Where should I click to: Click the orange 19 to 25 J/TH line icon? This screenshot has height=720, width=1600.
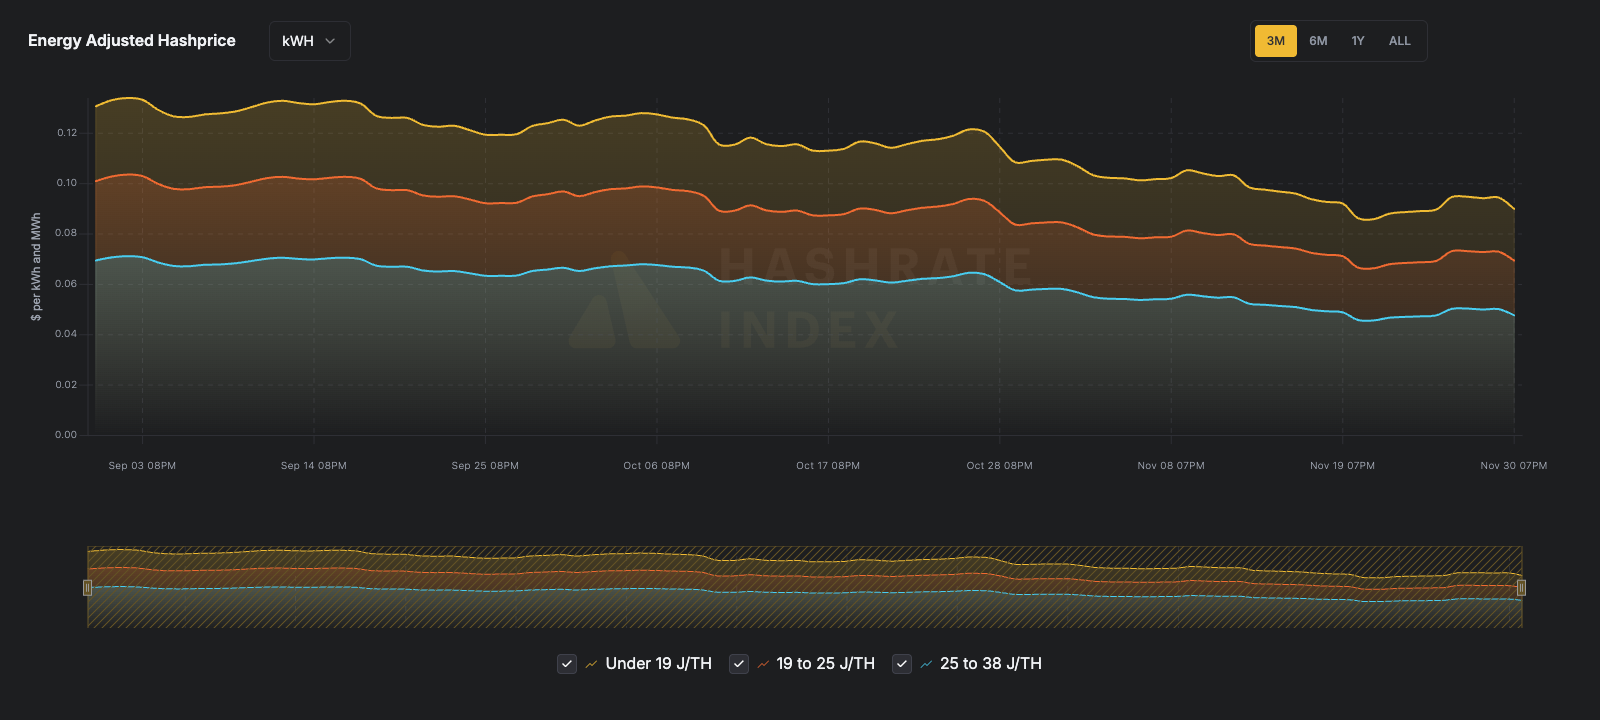pos(763,664)
